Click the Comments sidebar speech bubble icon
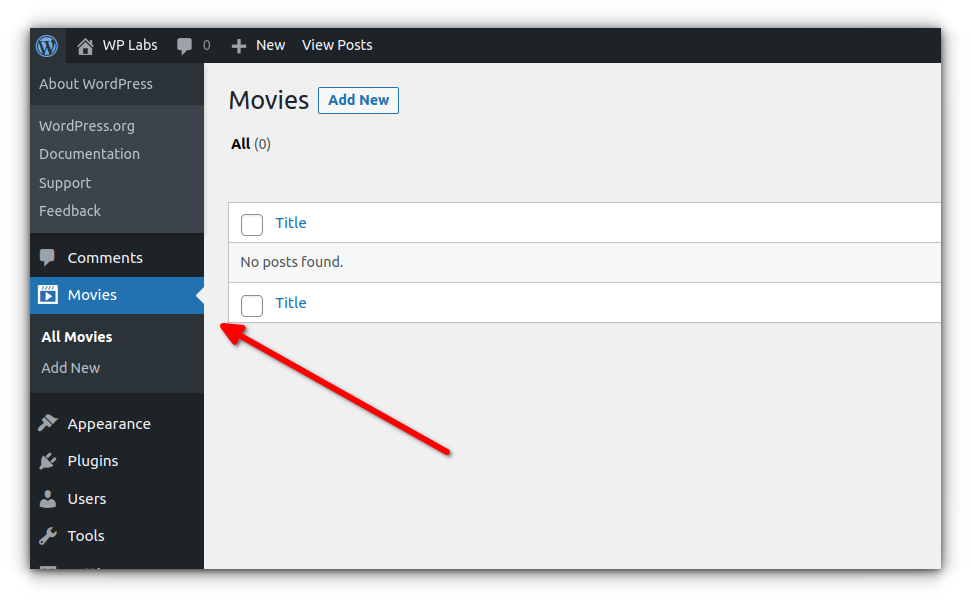The width and height of the screenshot is (971, 601). (x=47, y=257)
